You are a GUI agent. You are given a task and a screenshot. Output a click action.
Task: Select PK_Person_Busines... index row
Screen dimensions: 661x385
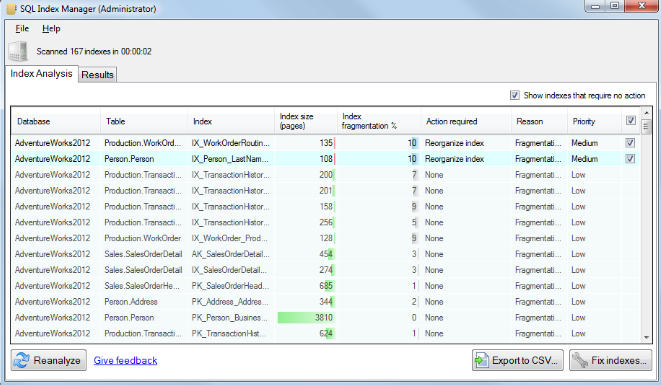231,318
